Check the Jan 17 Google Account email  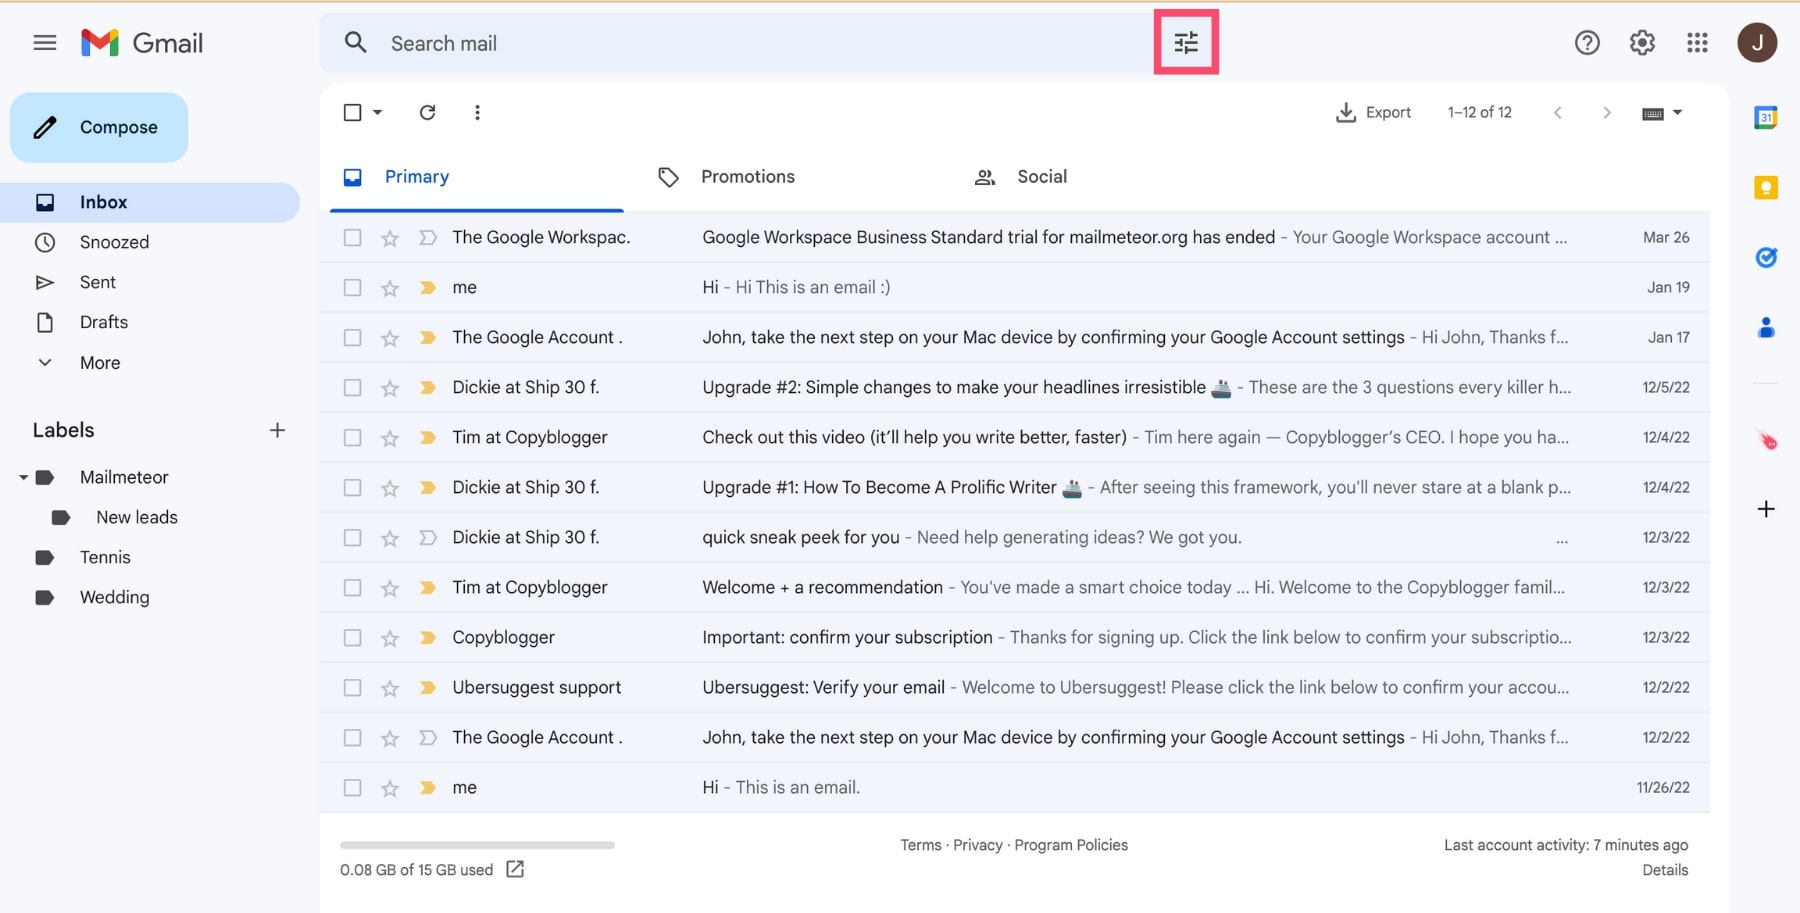pos(352,337)
